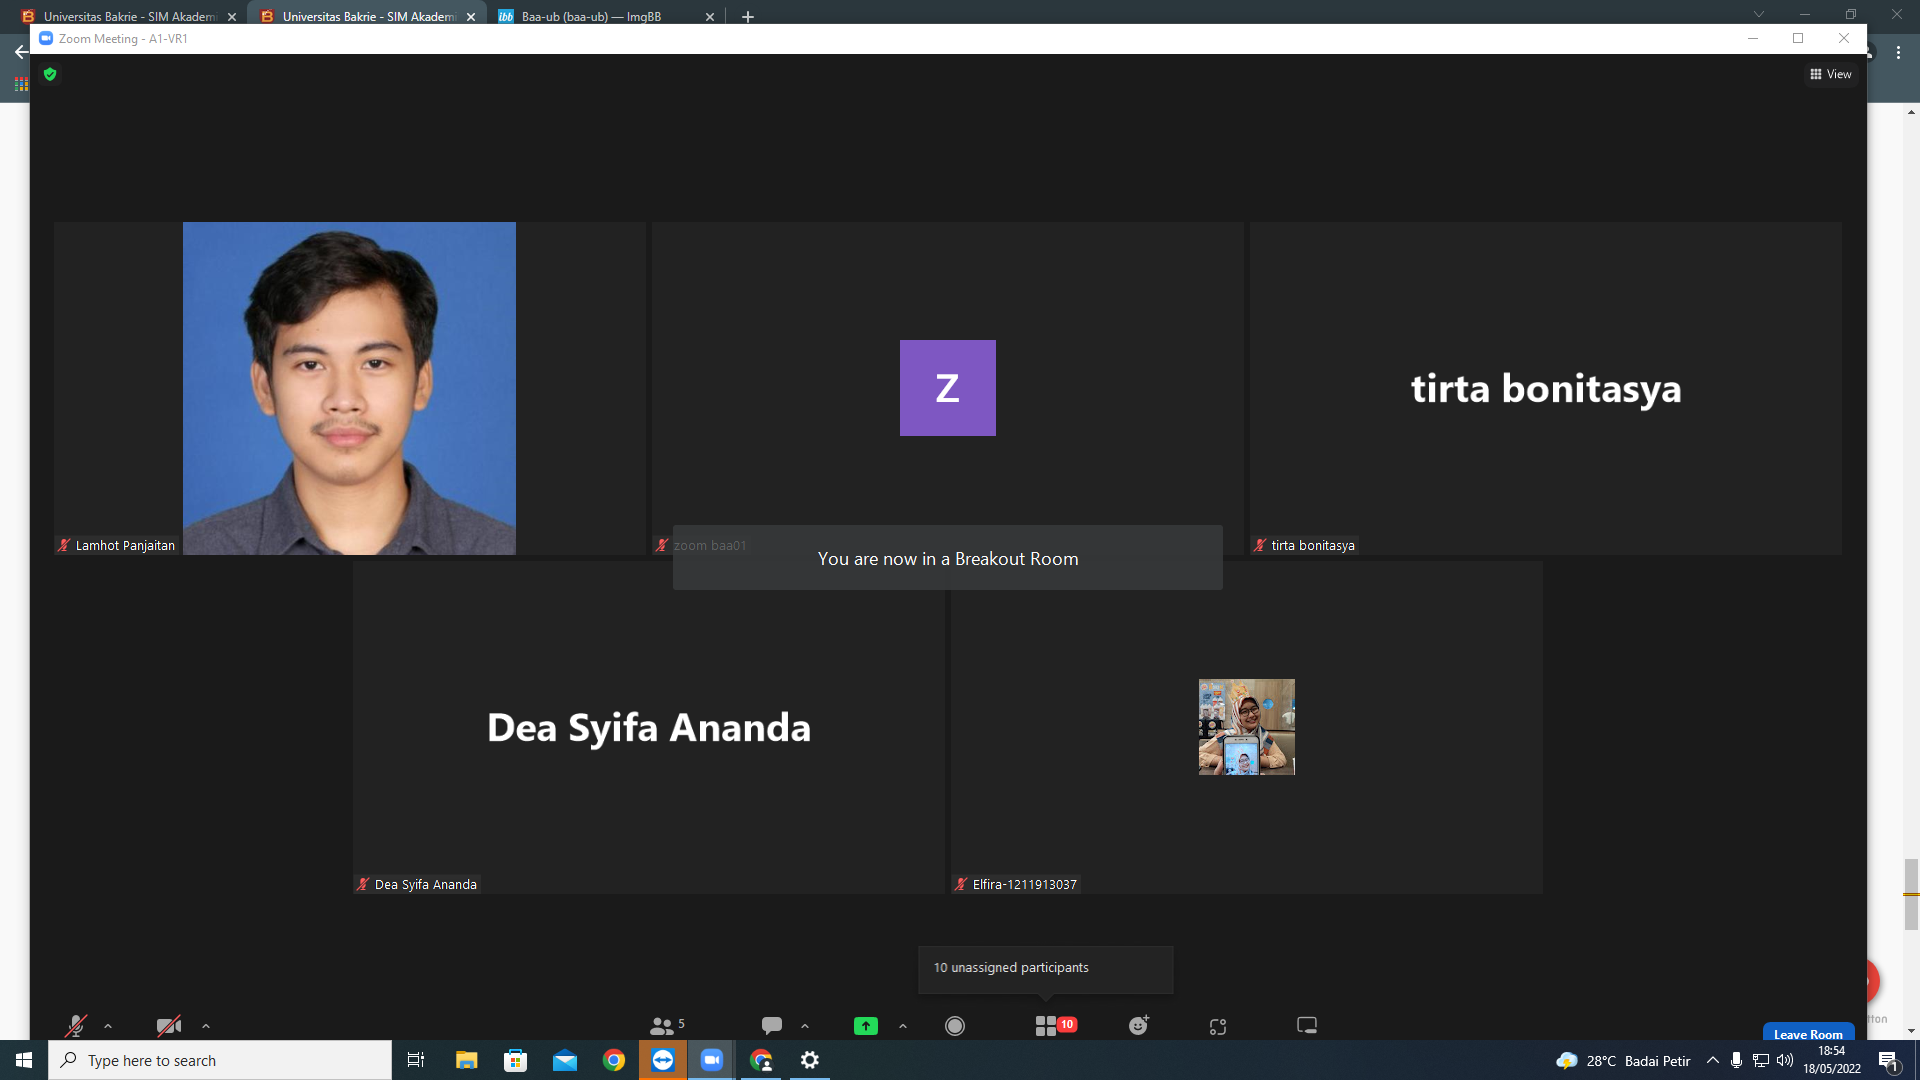Image resolution: width=1920 pixels, height=1080 pixels.
Task: Open Microsoft Store from taskbar
Action: click(515, 1060)
